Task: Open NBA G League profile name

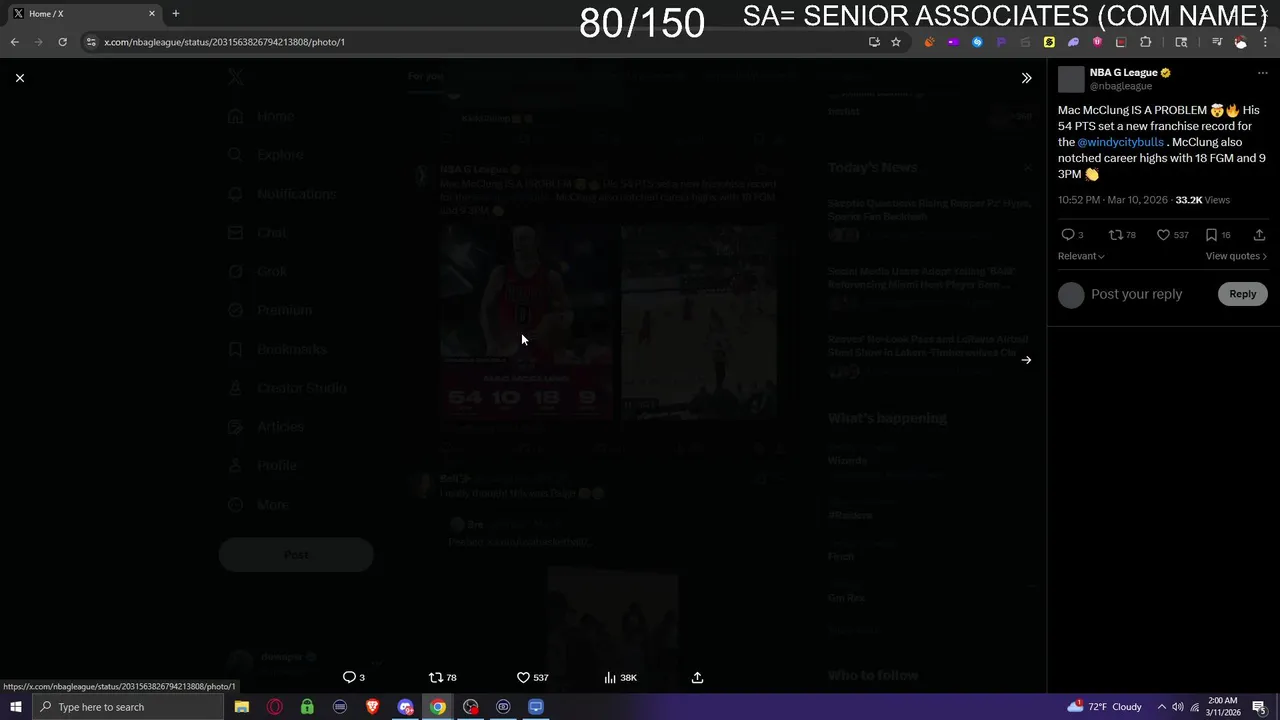Action: pos(1123,72)
